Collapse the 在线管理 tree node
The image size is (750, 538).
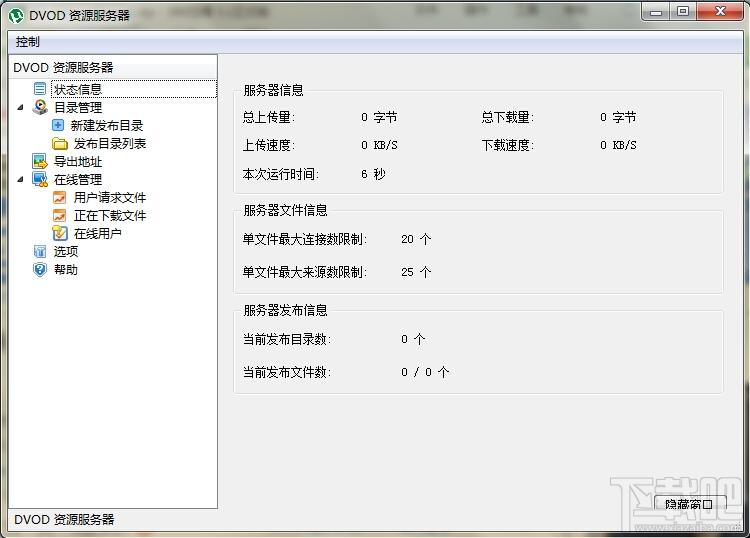[21, 180]
